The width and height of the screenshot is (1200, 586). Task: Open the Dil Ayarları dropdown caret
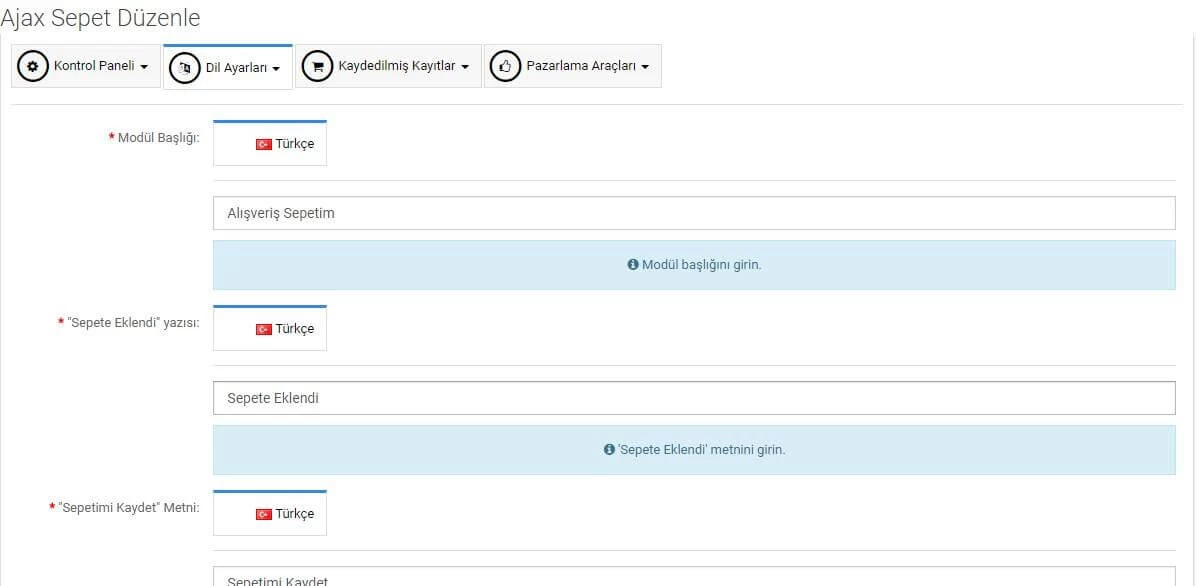click(x=276, y=69)
